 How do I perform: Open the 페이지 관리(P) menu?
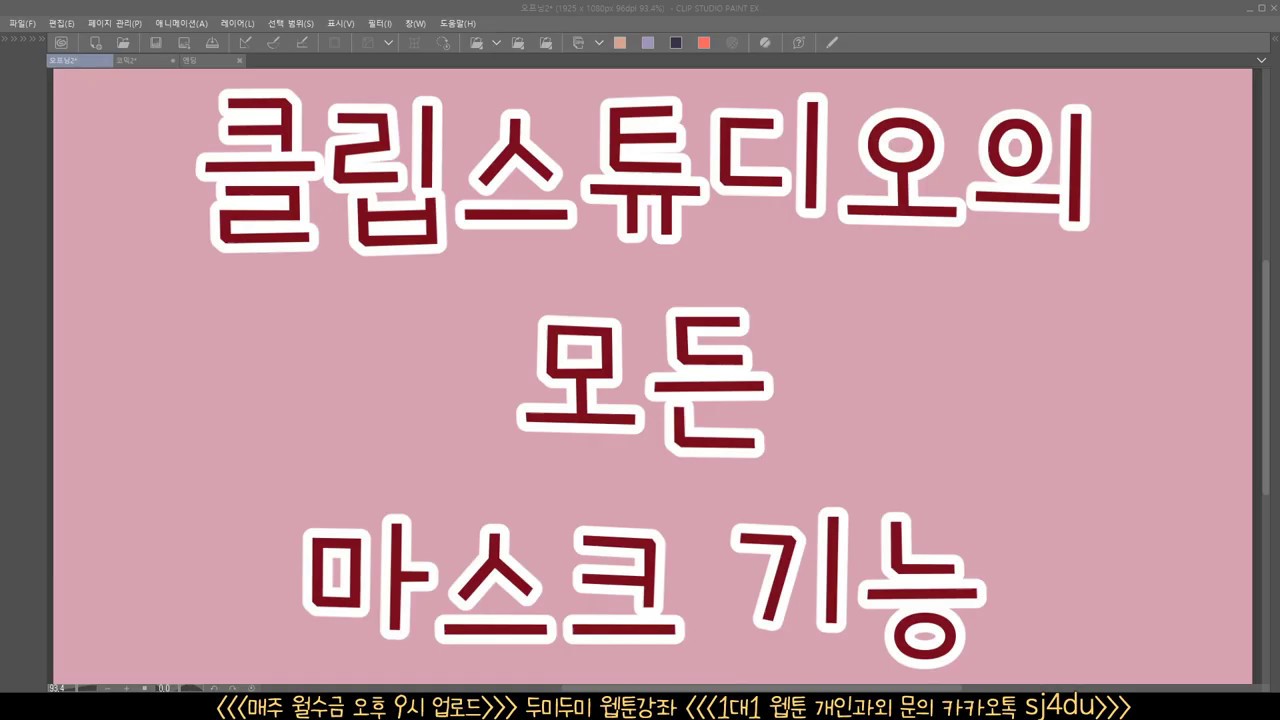click(x=114, y=23)
